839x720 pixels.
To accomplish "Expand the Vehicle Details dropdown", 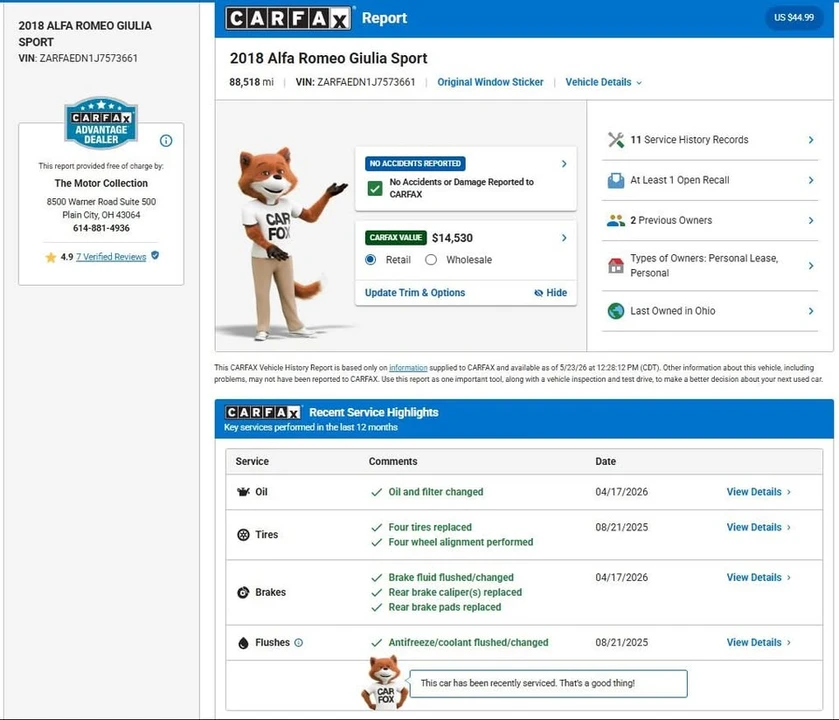I will pos(604,82).
